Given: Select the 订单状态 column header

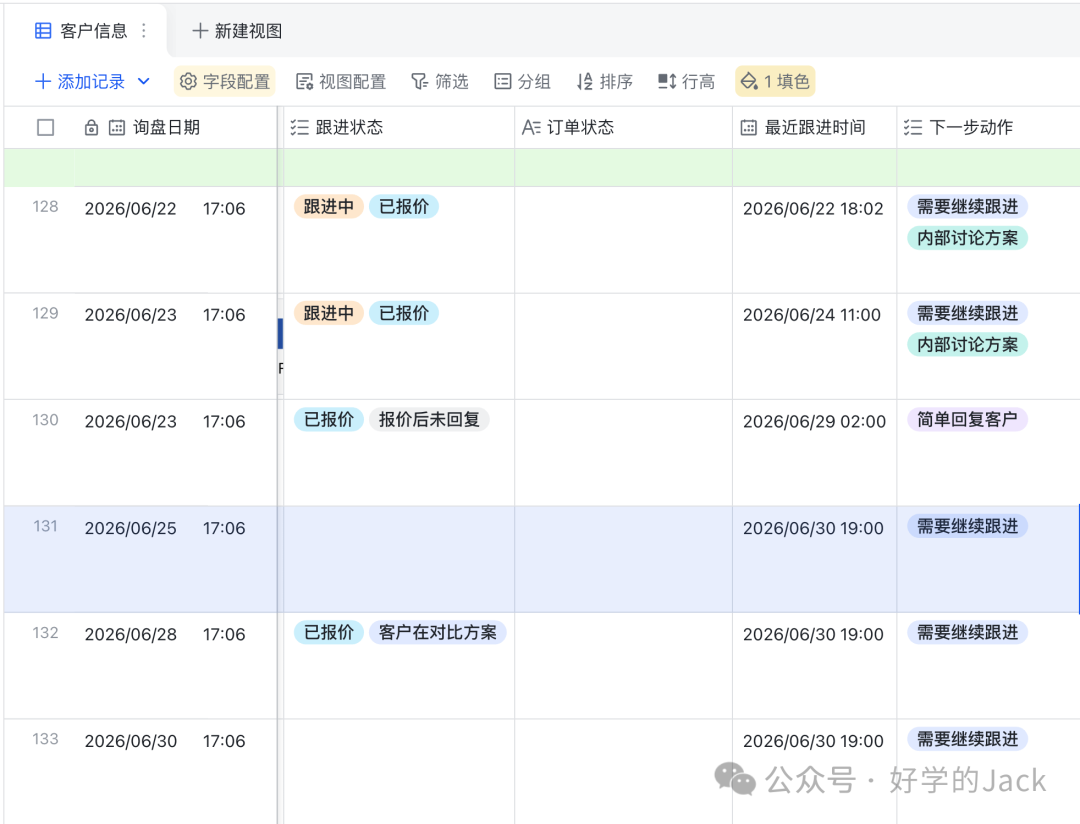Looking at the screenshot, I should (x=623, y=127).
